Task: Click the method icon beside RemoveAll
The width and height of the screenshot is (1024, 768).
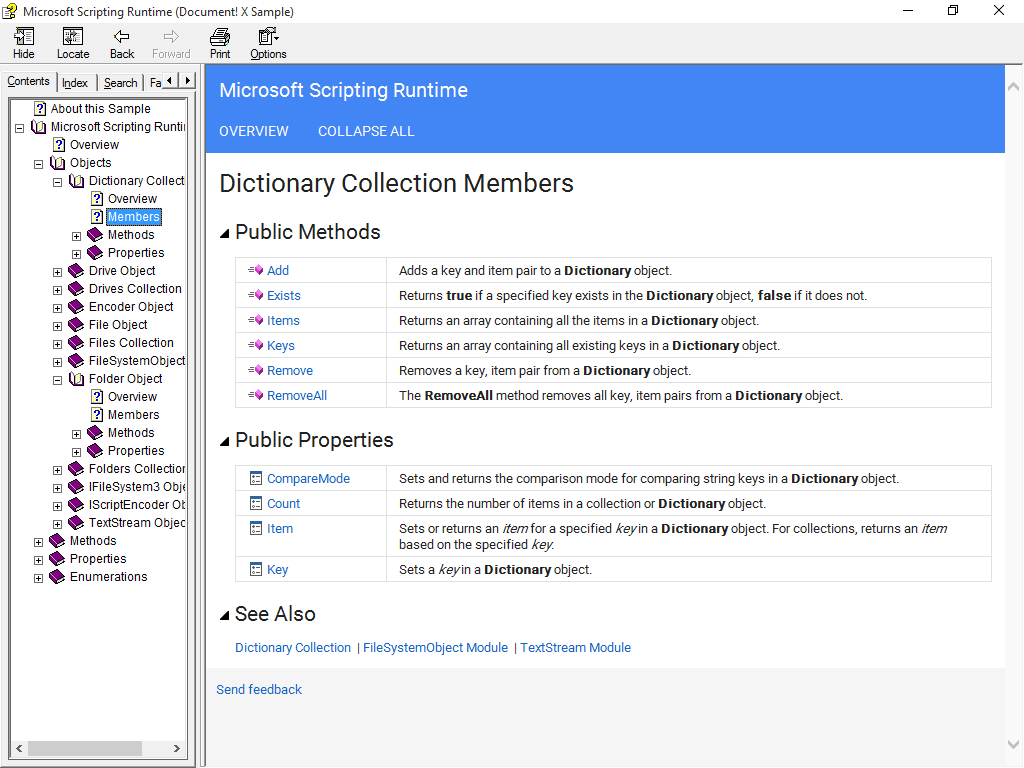Action: click(255, 395)
